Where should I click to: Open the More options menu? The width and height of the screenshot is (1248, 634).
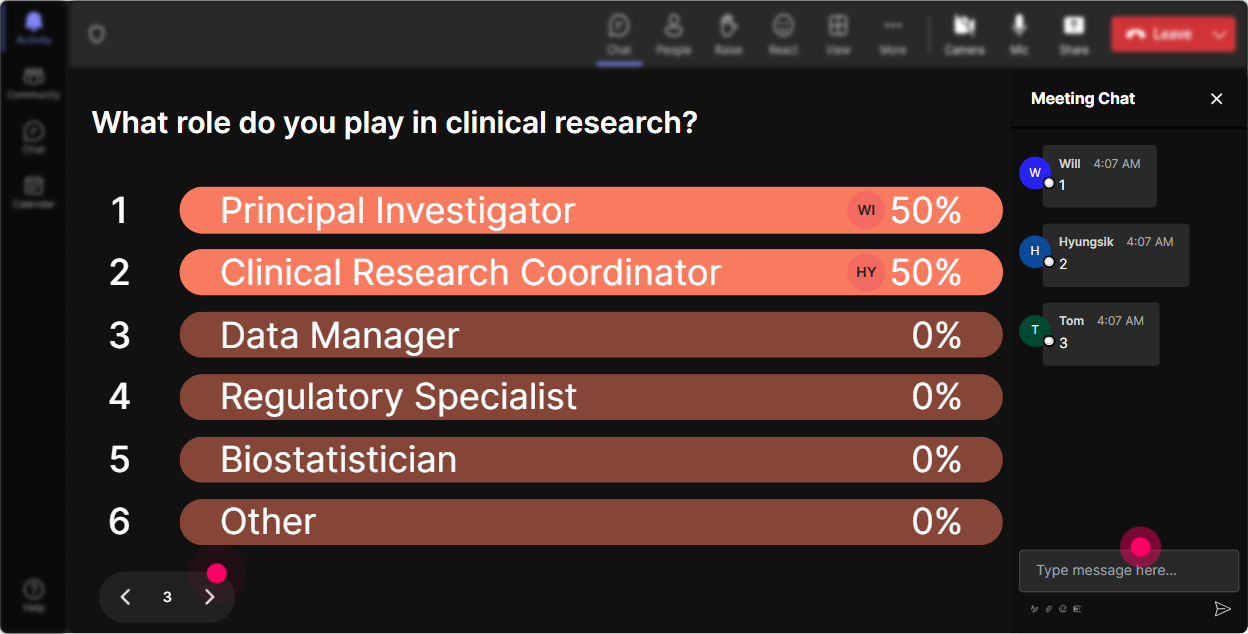pyautogui.click(x=893, y=34)
